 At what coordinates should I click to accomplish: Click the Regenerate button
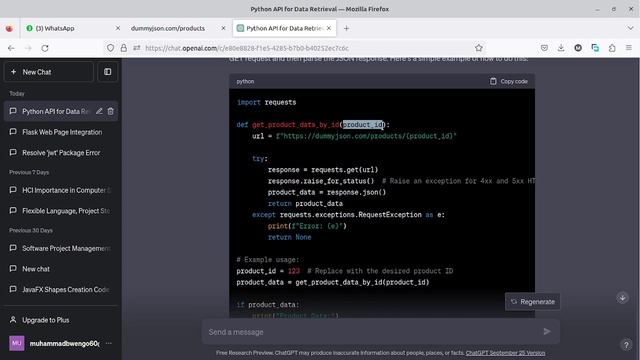tap(533, 302)
